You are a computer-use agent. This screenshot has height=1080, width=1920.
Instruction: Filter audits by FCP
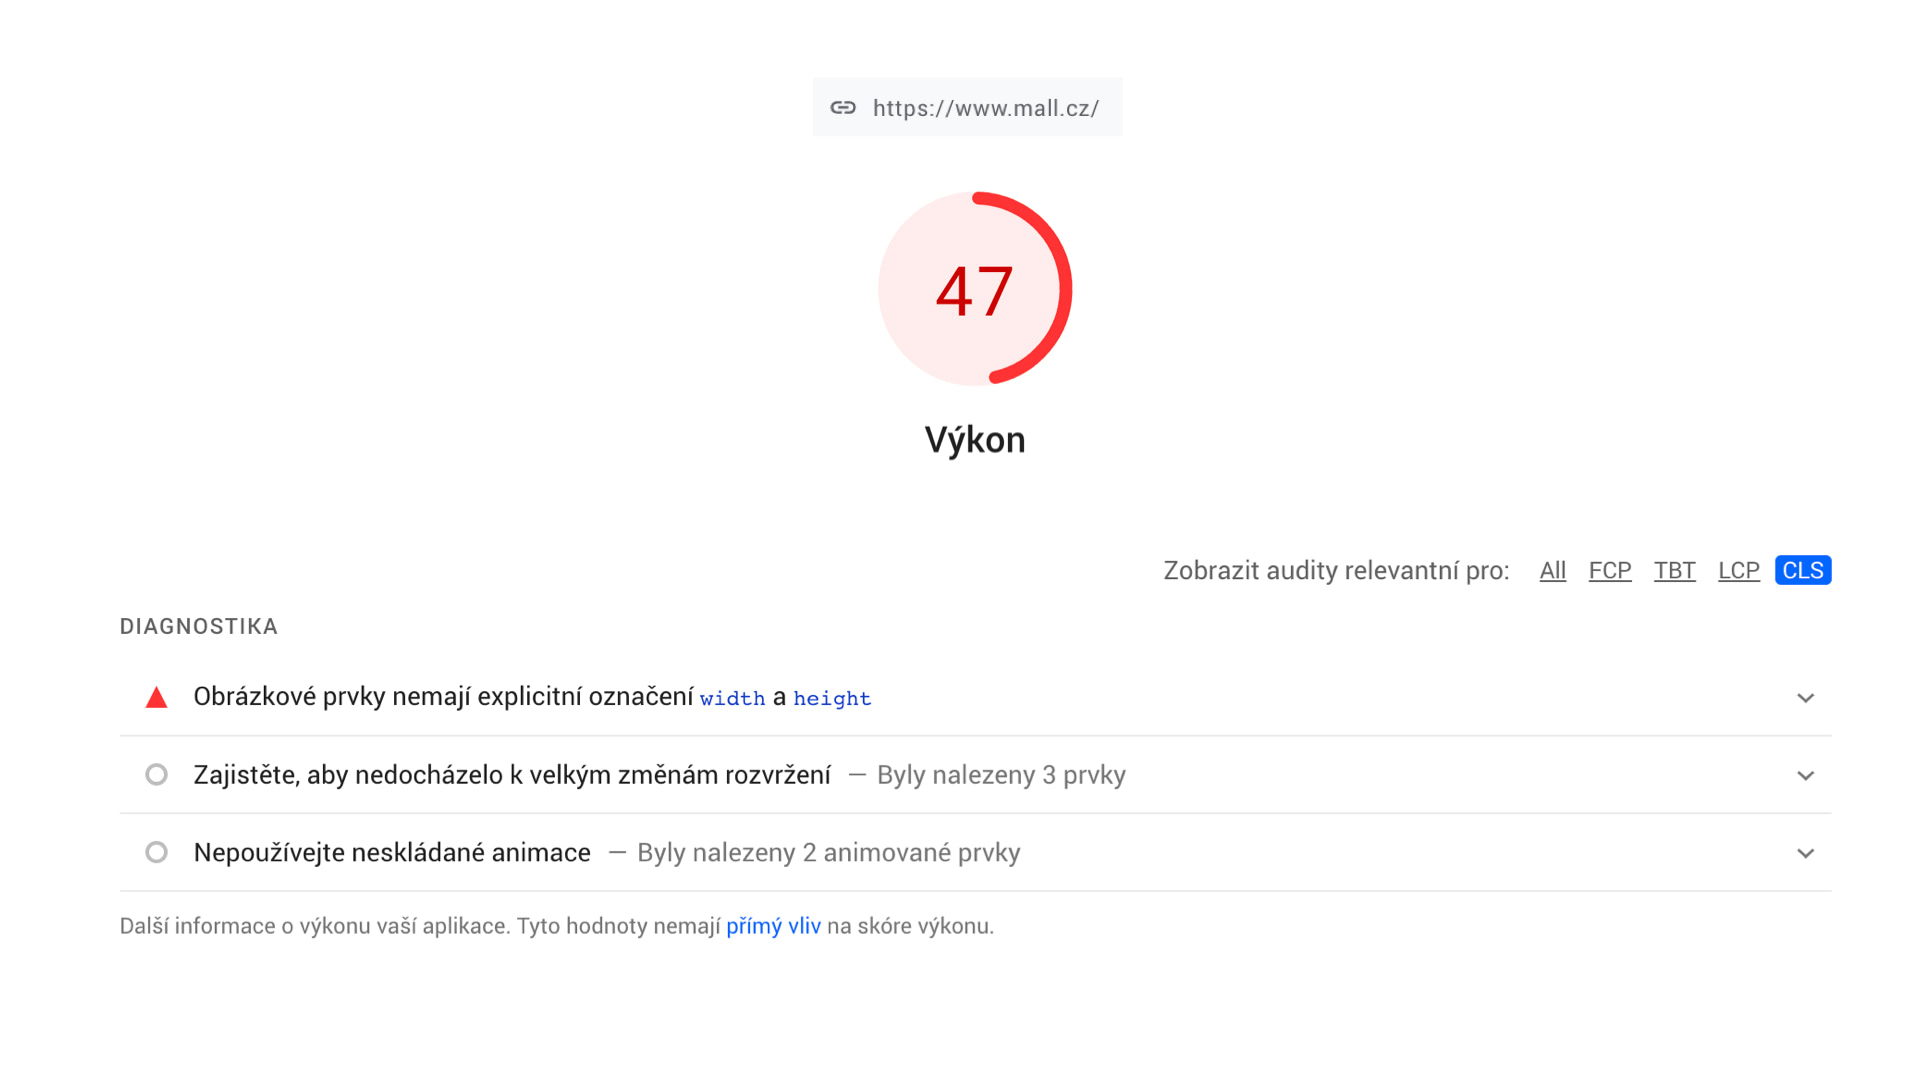coord(1609,570)
